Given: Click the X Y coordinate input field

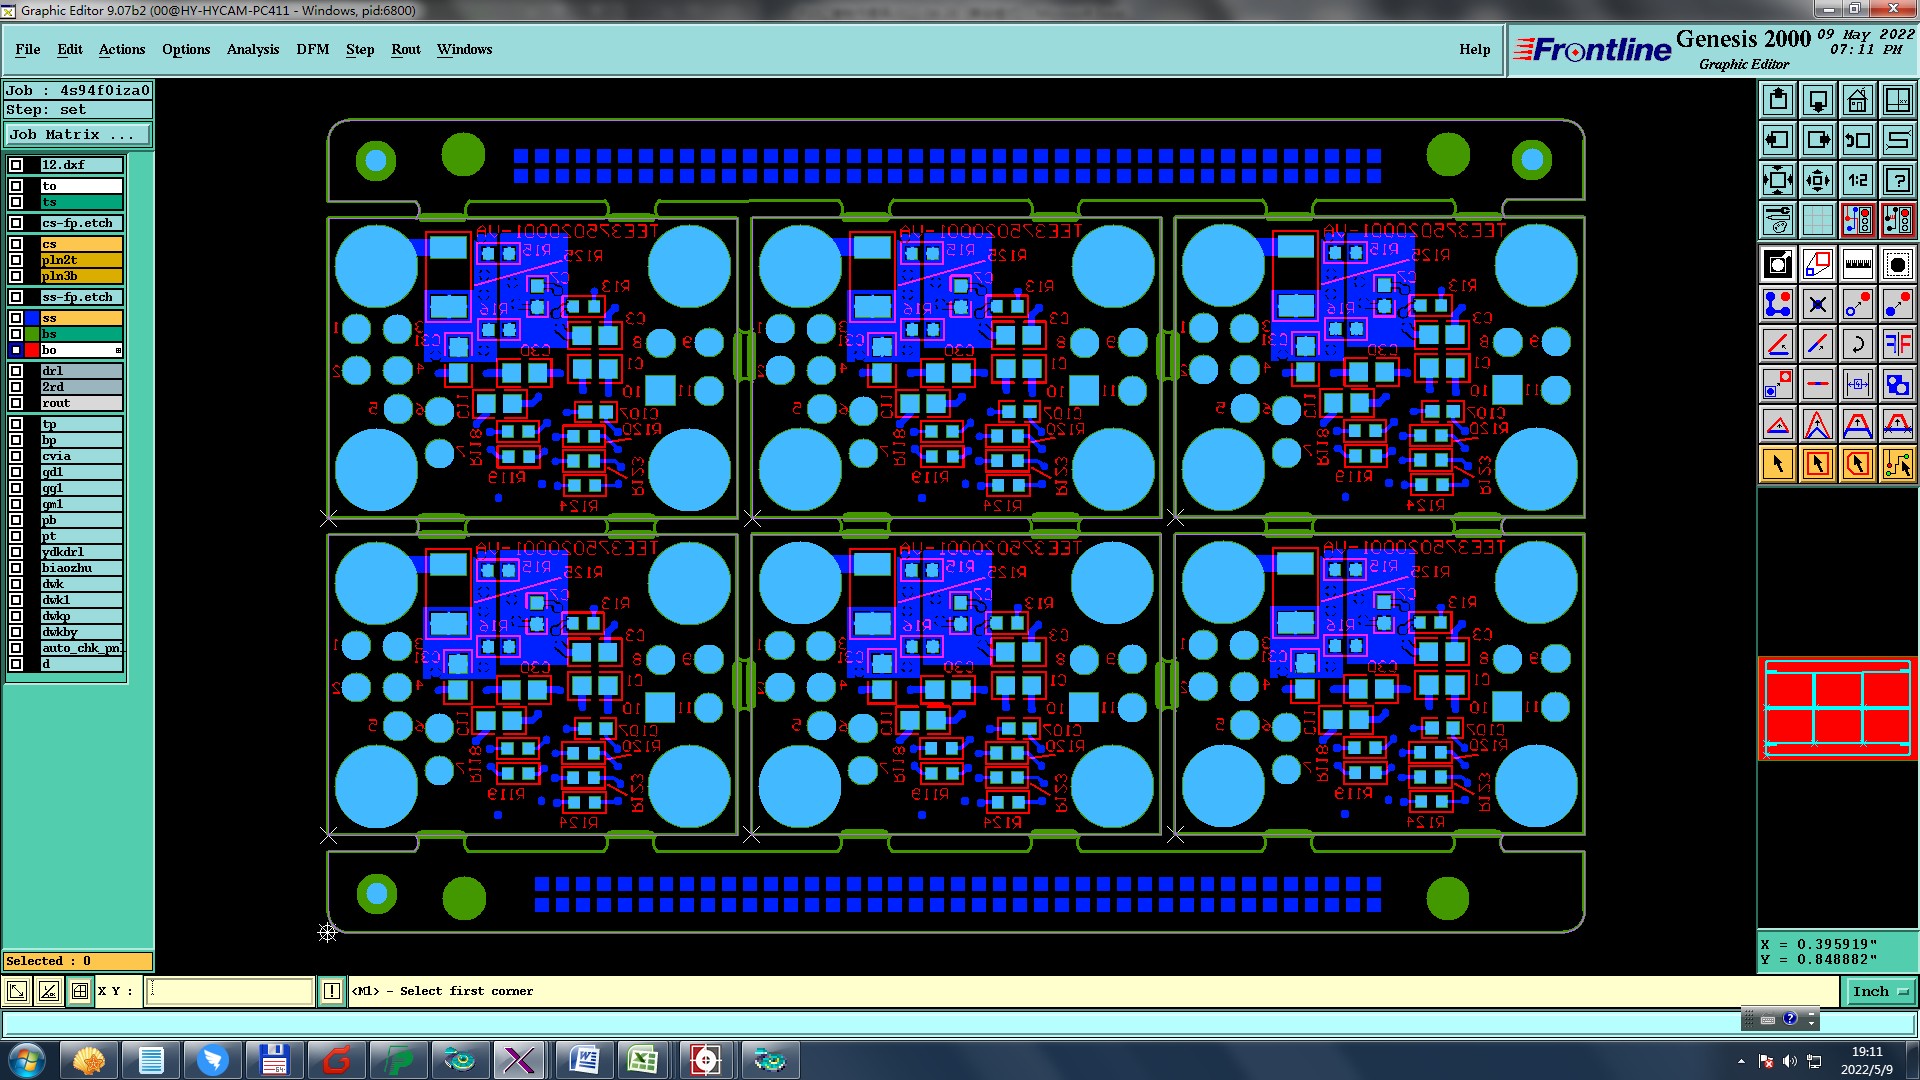Looking at the screenshot, I should coord(230,991).
